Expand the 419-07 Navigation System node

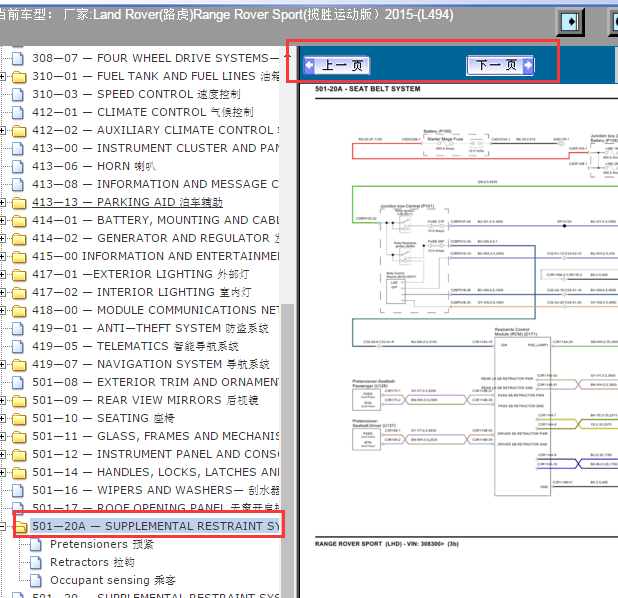pos(2,364)
